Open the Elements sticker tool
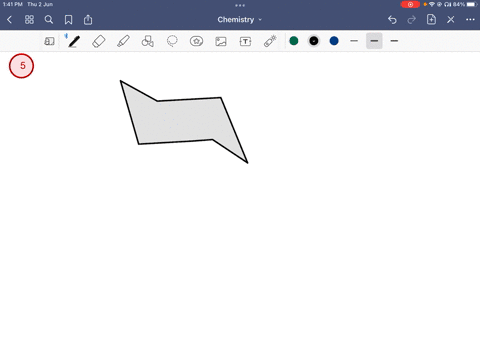Image resolution: width=480 pixels, height=360 pixels. 196,41
